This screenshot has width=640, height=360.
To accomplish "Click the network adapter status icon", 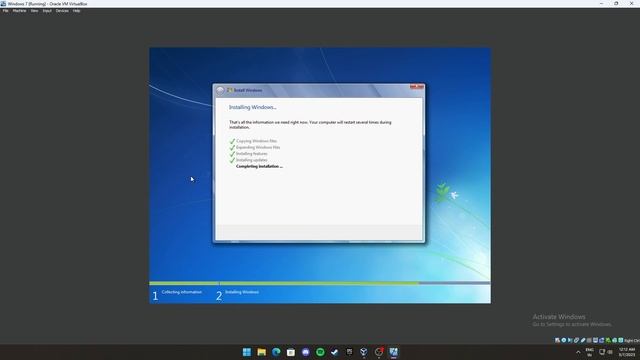I will pos(576,340).
